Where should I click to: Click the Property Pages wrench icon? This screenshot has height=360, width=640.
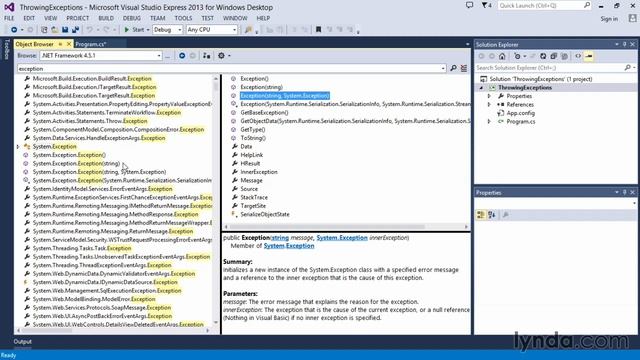pyautogui.click(x=506, y=215)
